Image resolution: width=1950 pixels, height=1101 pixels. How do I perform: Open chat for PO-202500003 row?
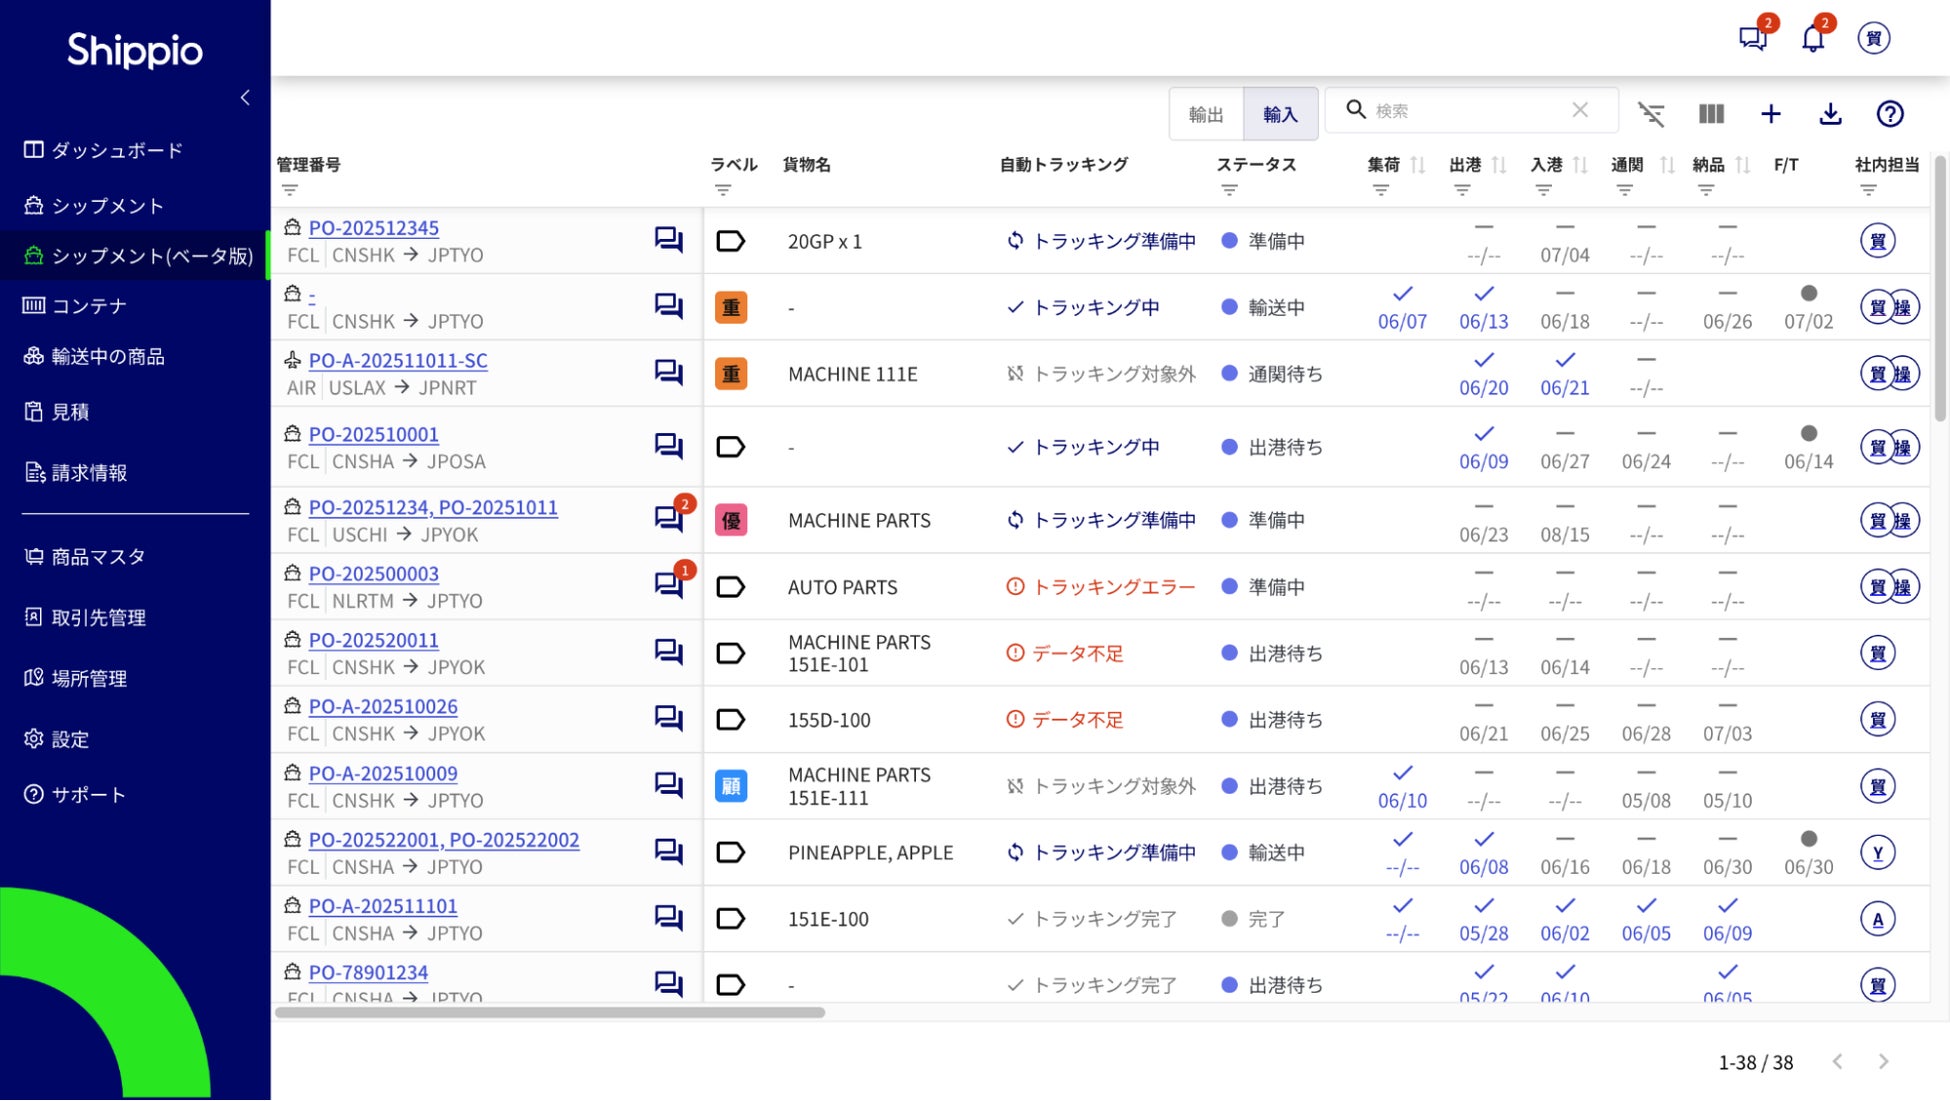pyautogui.click(x=668, y=585)
